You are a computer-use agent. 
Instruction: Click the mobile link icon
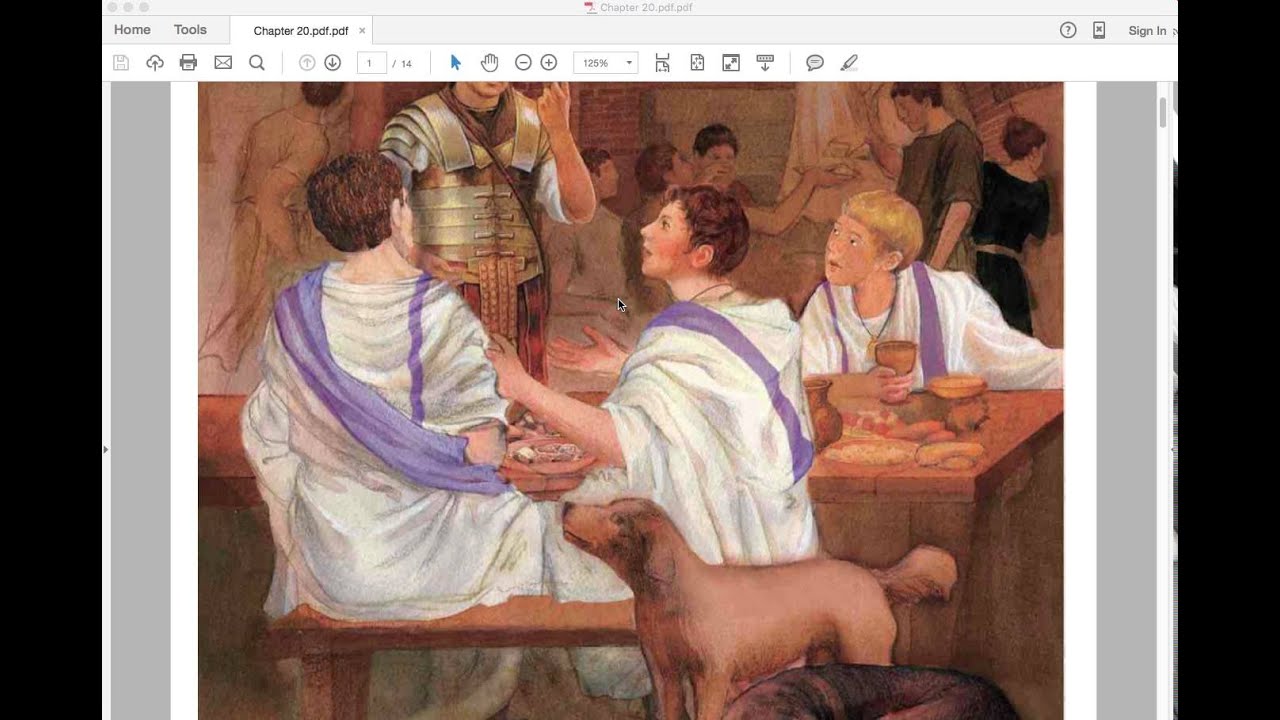click(x=1099, y=30)
